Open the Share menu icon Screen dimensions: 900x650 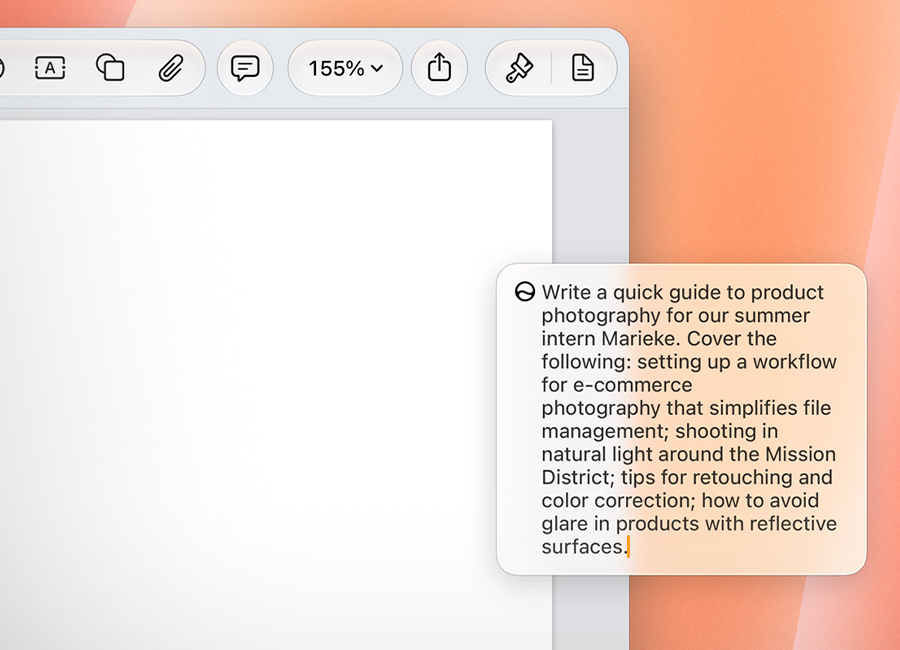tap(439, 67)
